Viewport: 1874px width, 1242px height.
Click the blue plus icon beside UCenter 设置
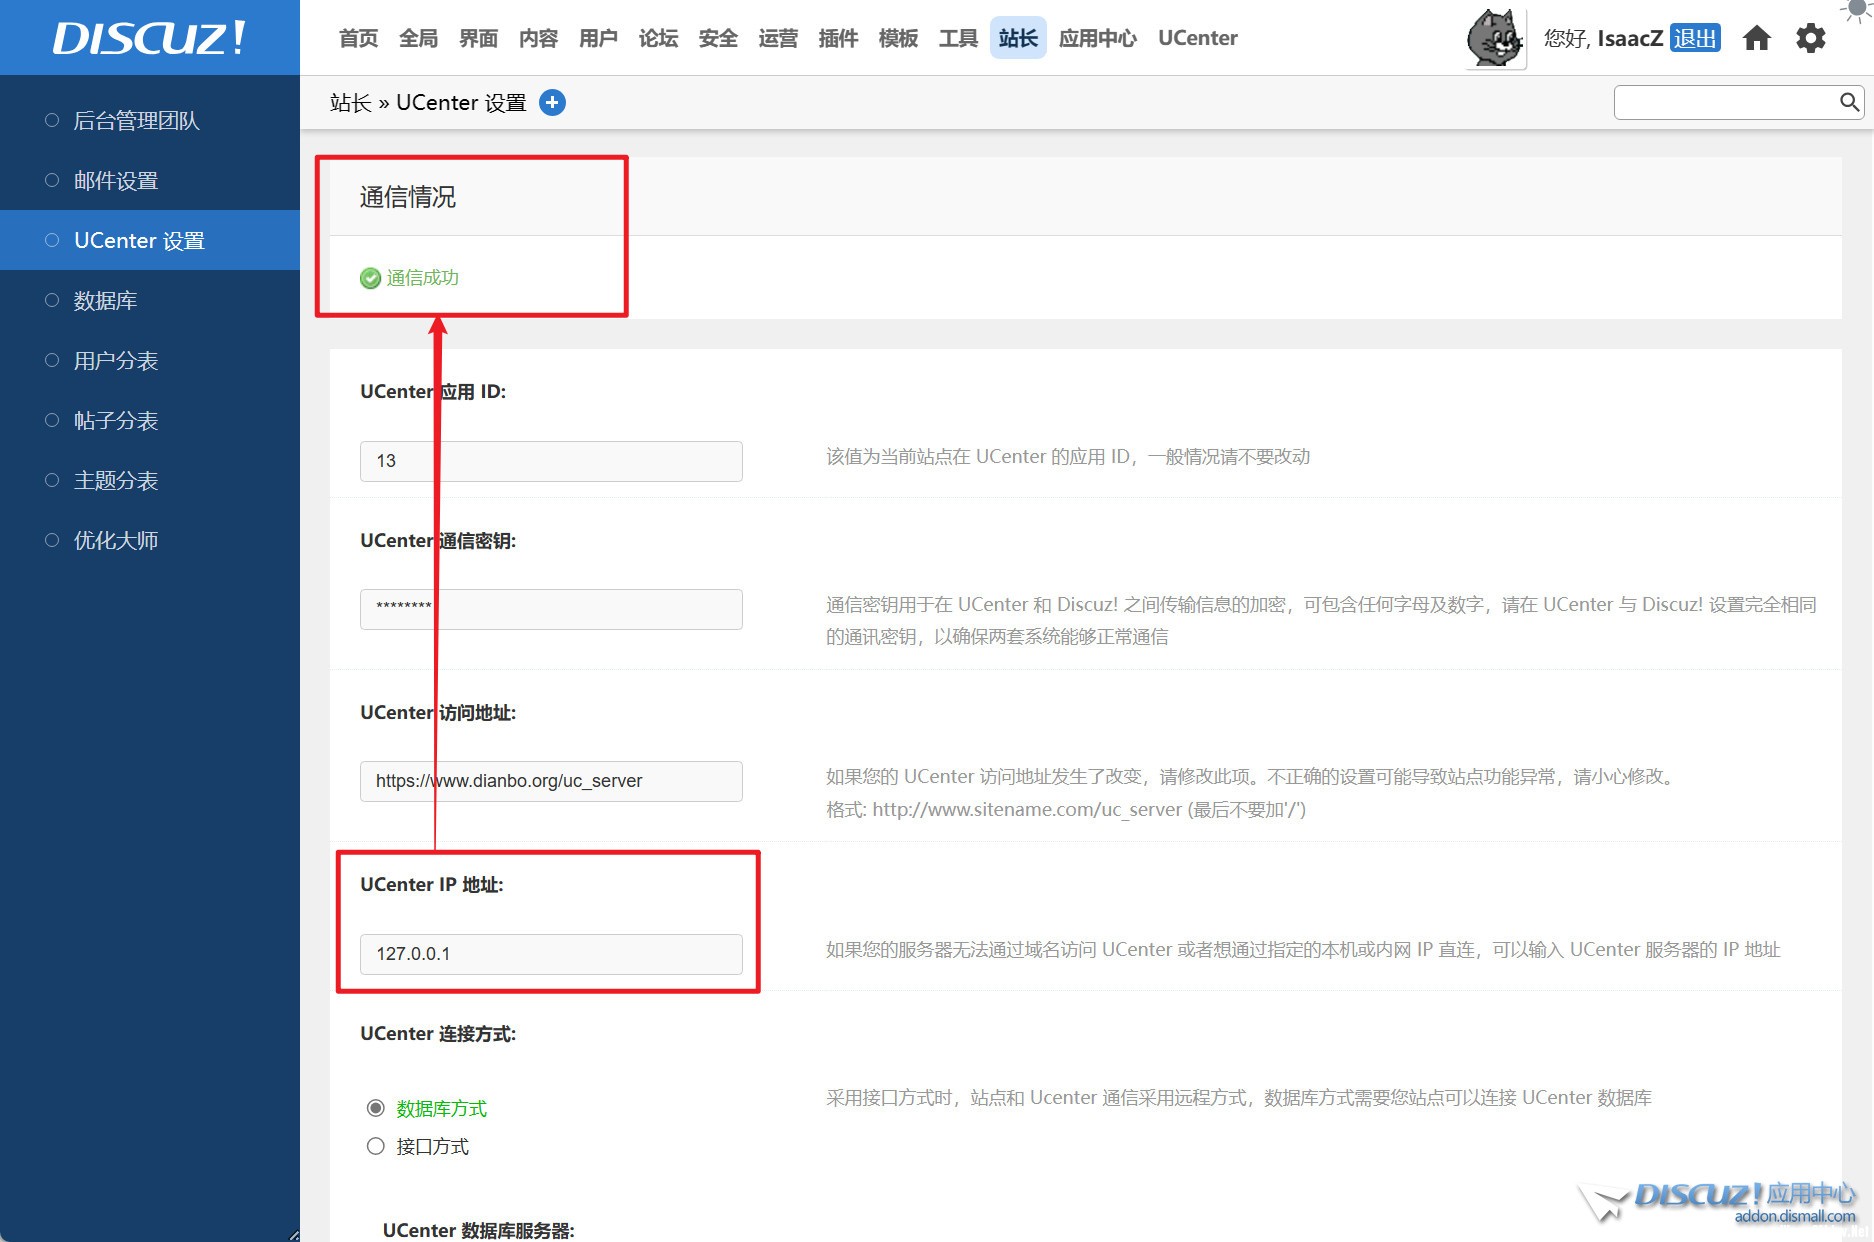[x=552, y=102]
